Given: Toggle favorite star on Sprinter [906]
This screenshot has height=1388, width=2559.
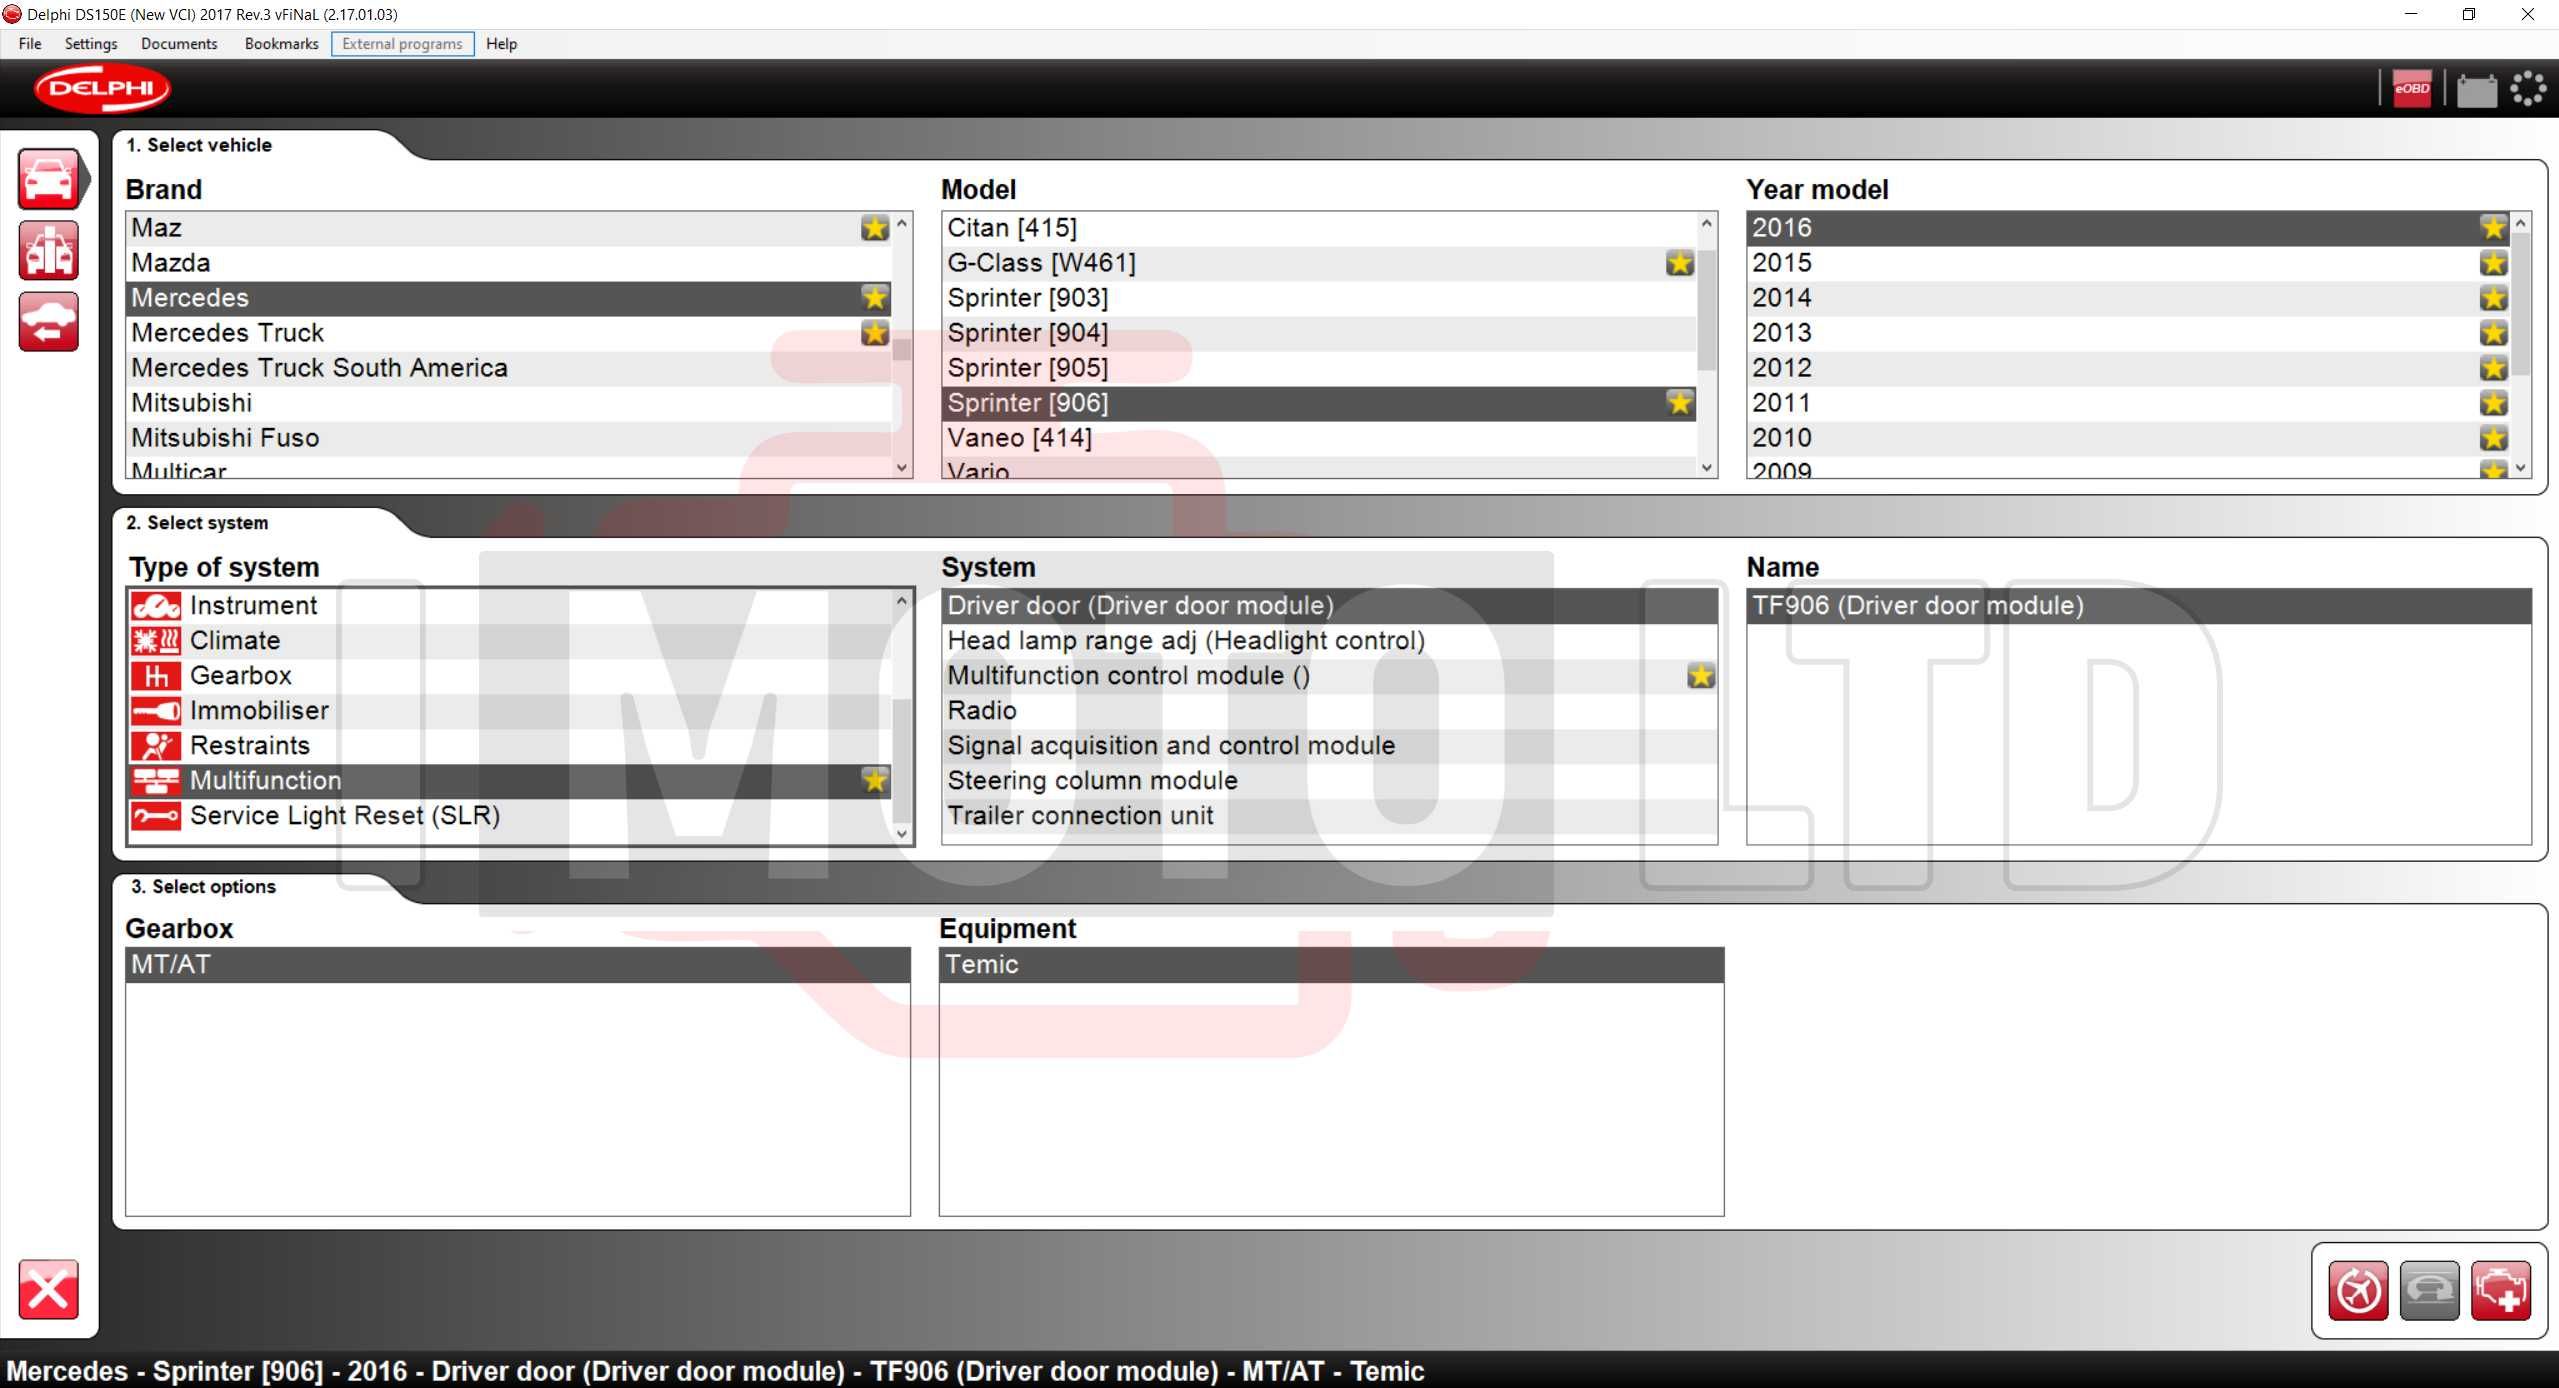Looking at the screenshot, I should [x=1680, y=403].
